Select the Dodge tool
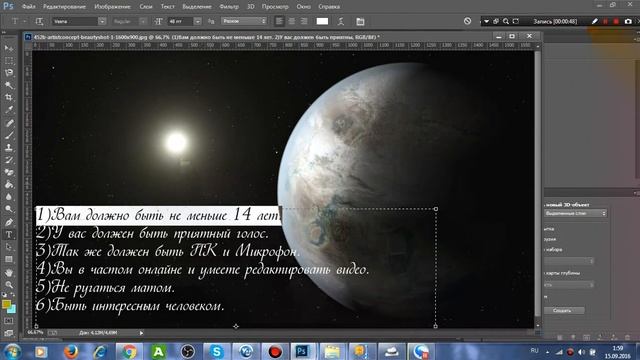640x360 pixels. (9, 209)
